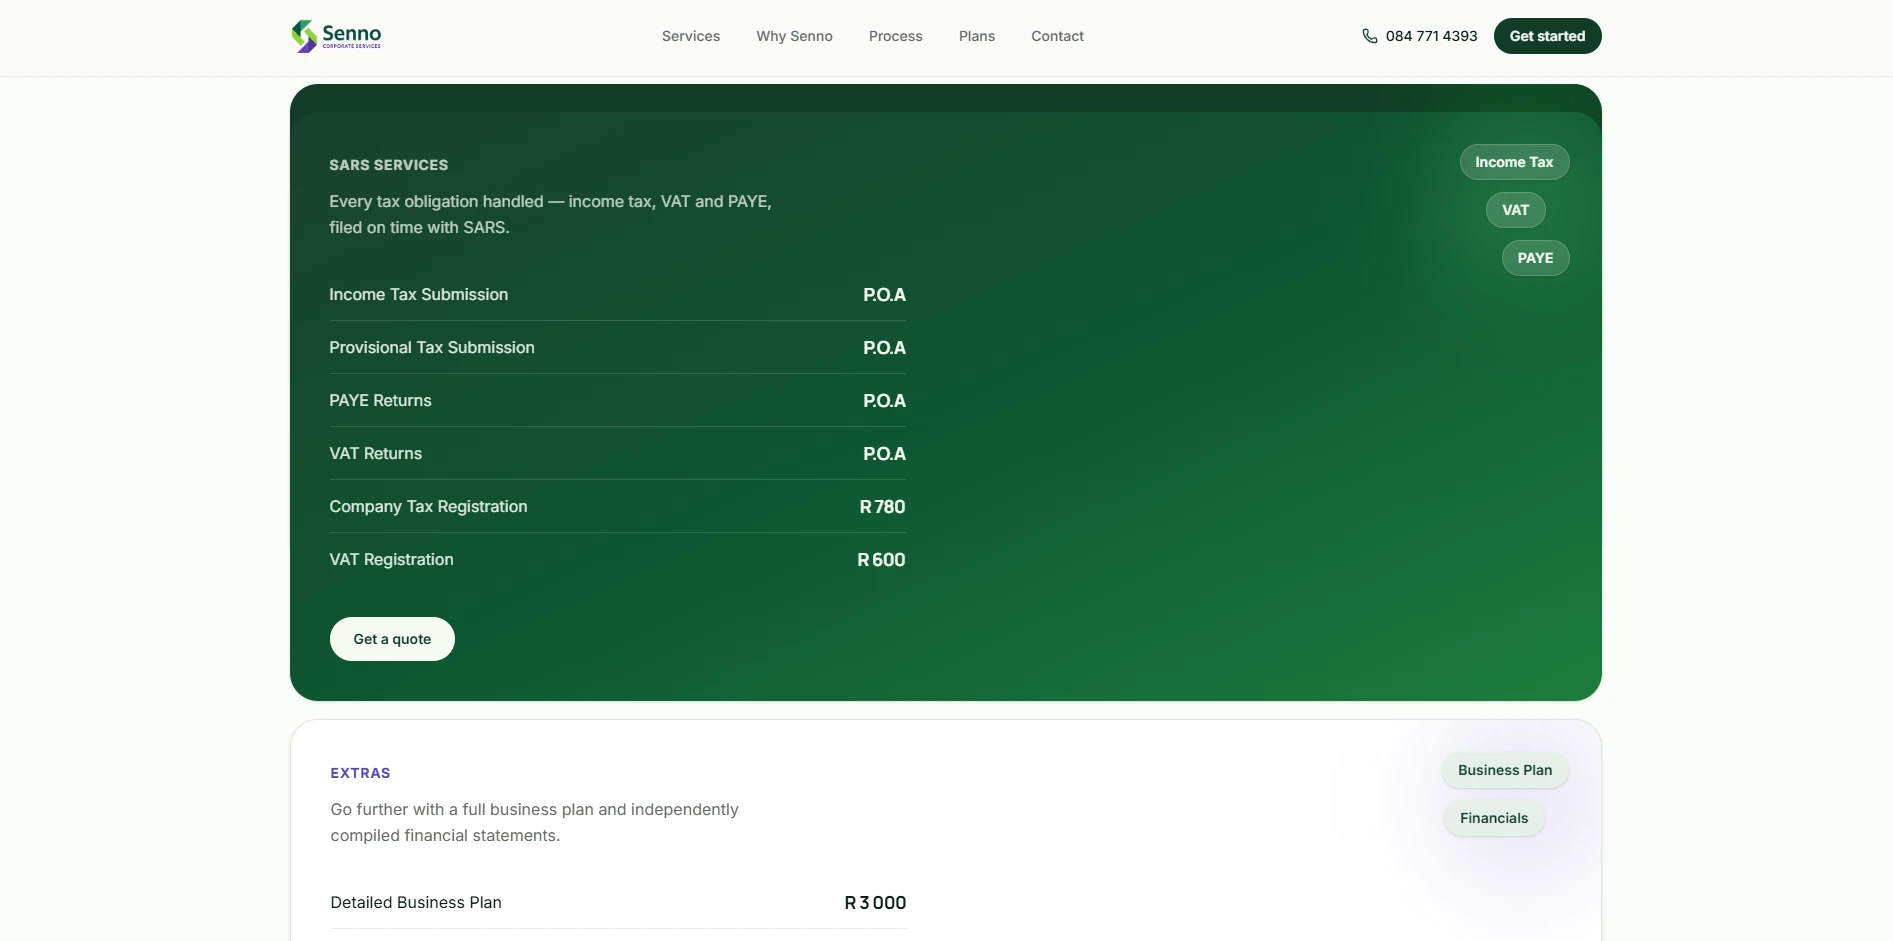Screen dimensions: 1893x941
Task: Click P.O.A for Income Tax Submission
Action: [x=884, y=295]
